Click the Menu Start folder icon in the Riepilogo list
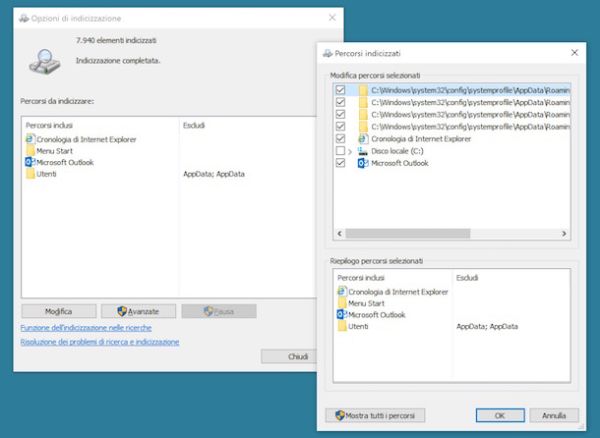Screen dimensions: 600x438 [342, 303]
